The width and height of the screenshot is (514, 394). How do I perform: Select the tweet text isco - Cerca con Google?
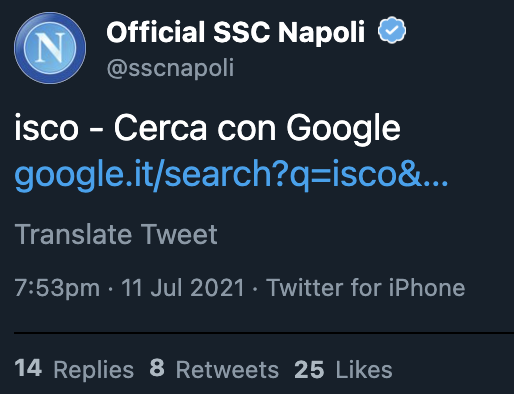click(207, 128)
